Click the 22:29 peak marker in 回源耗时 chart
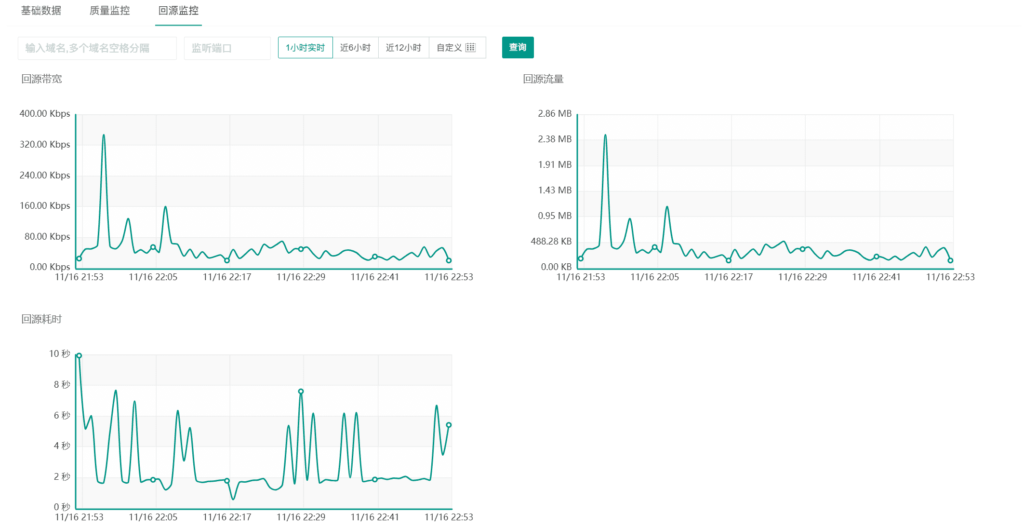Screen dimensions: 1024x529 click(301, 391)
